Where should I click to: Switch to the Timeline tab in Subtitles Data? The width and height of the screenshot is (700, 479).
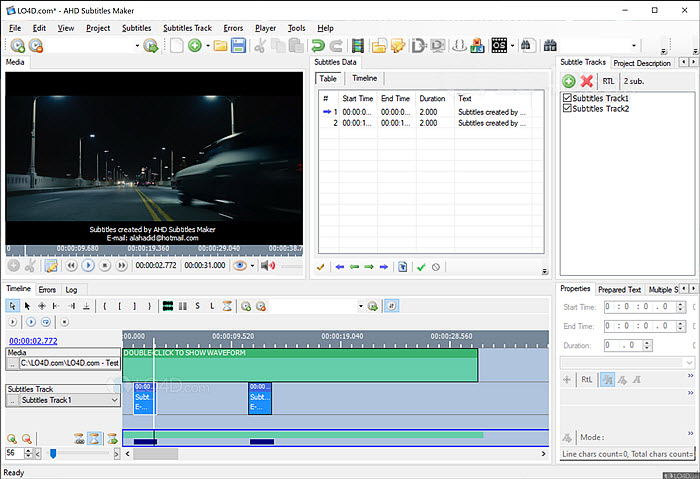364,78
